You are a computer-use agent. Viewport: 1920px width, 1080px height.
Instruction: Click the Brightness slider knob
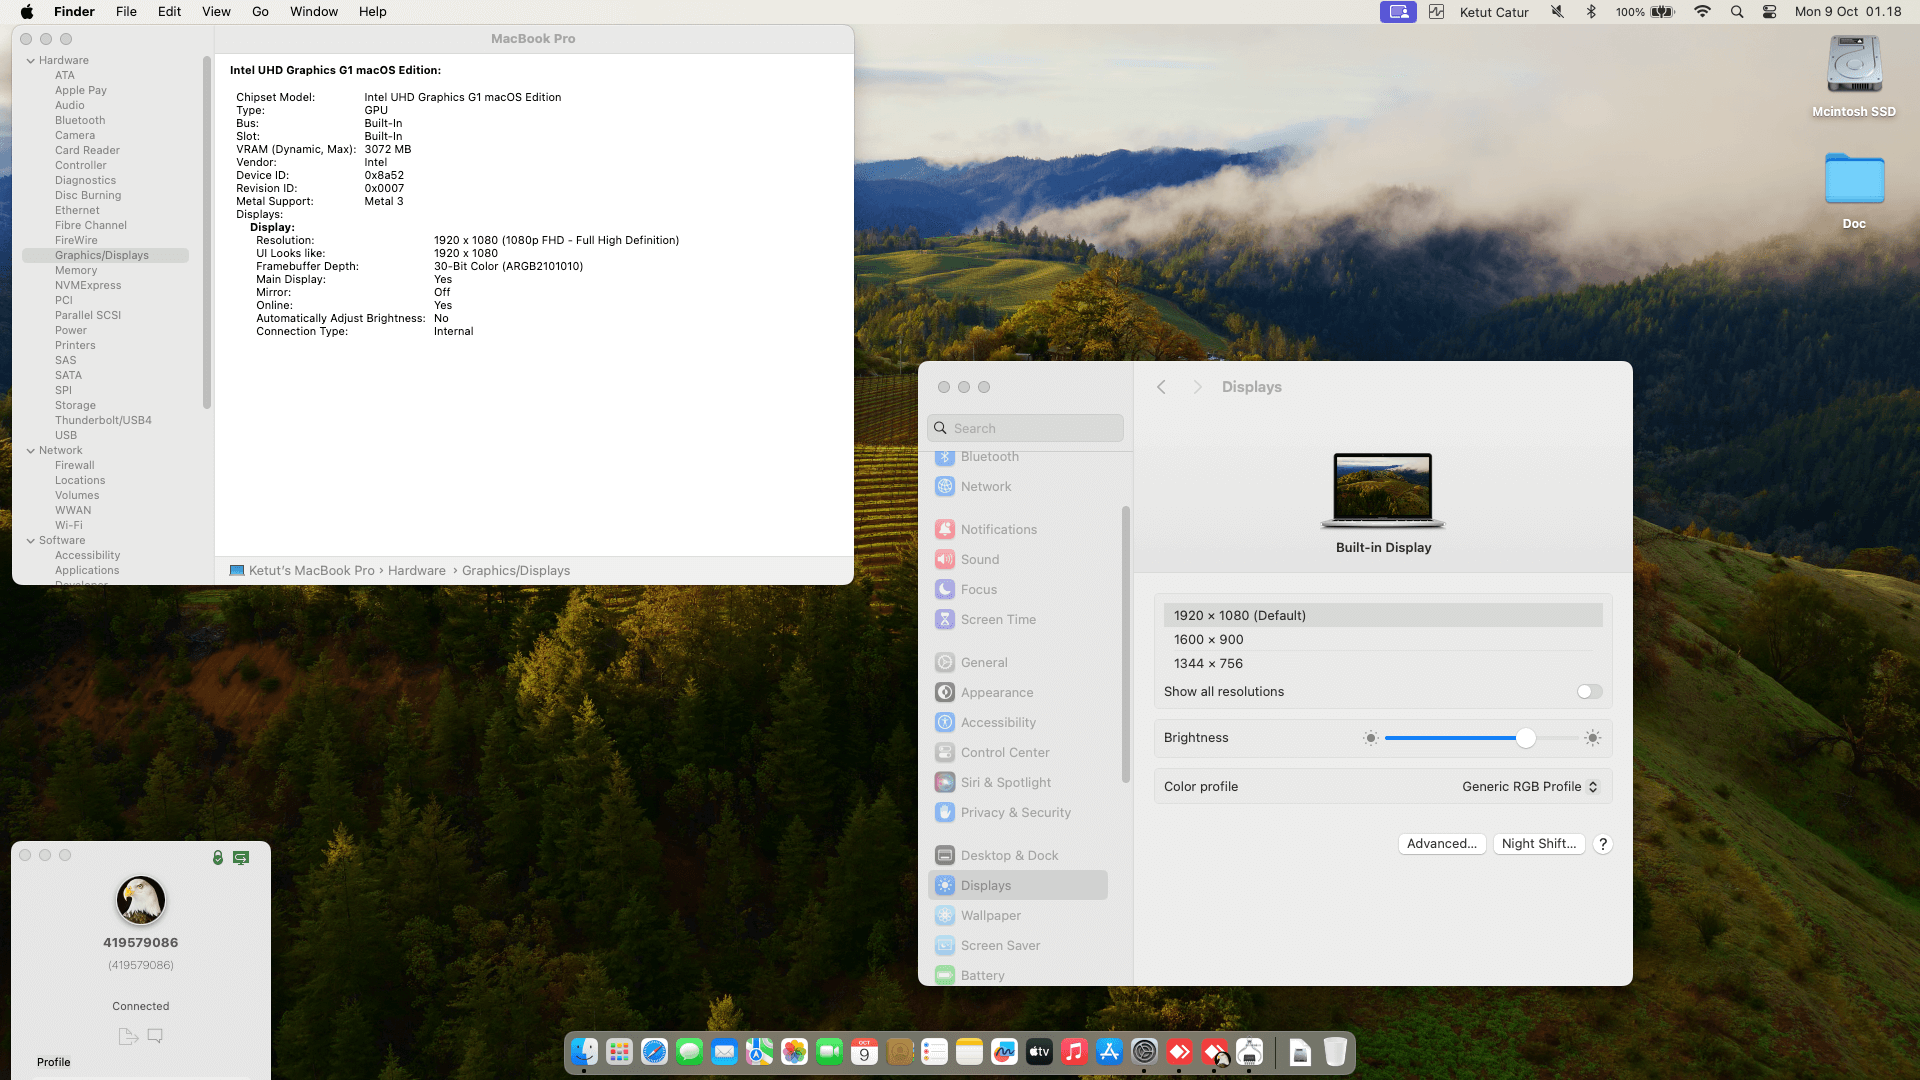pos(1525,738)
